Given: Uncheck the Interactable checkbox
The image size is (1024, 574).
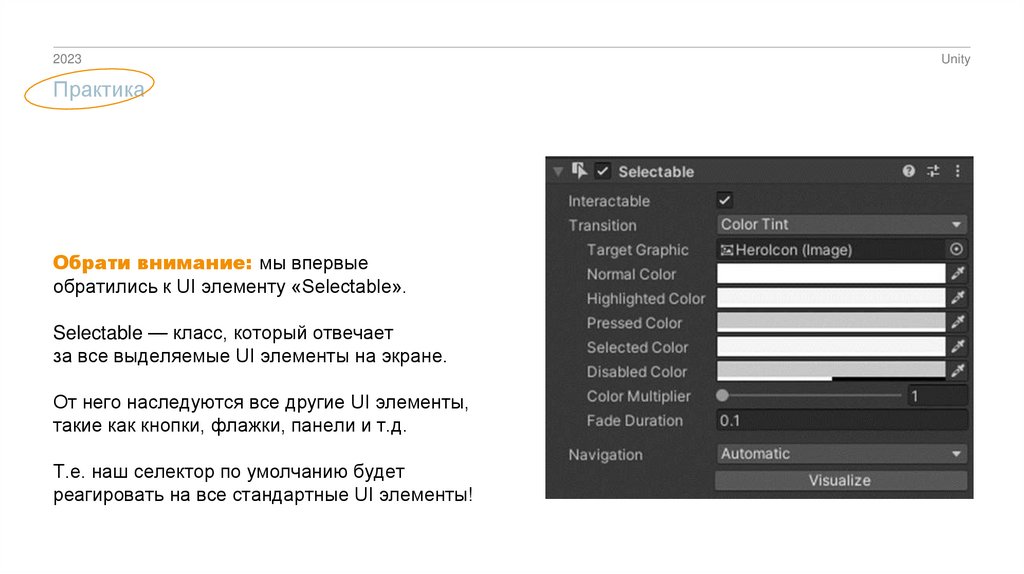Looking at the screenshot, I should [x=725, y=200].
